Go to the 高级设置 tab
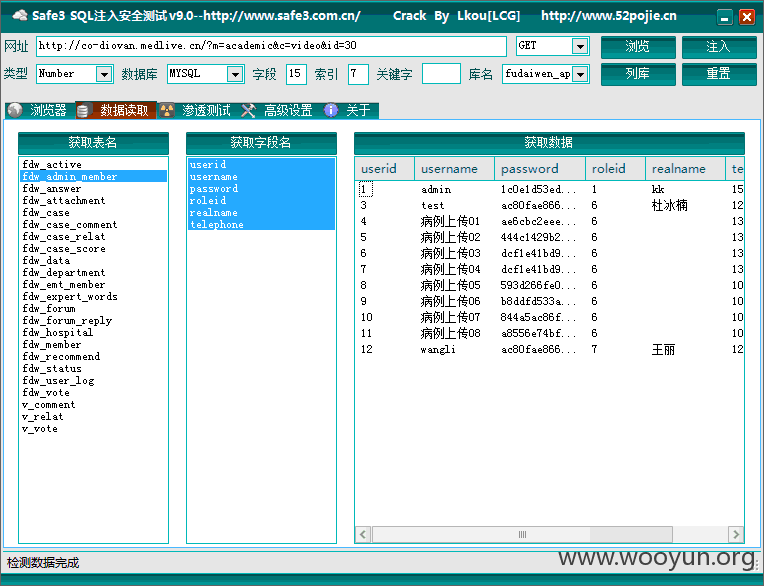The image size is (764, 586). (x=280, y=111)
